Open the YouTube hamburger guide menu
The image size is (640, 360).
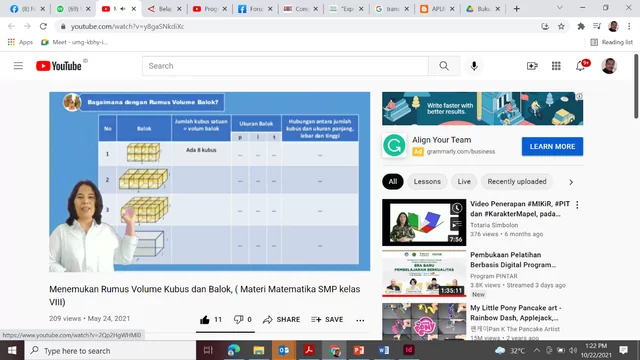[18, 66]
